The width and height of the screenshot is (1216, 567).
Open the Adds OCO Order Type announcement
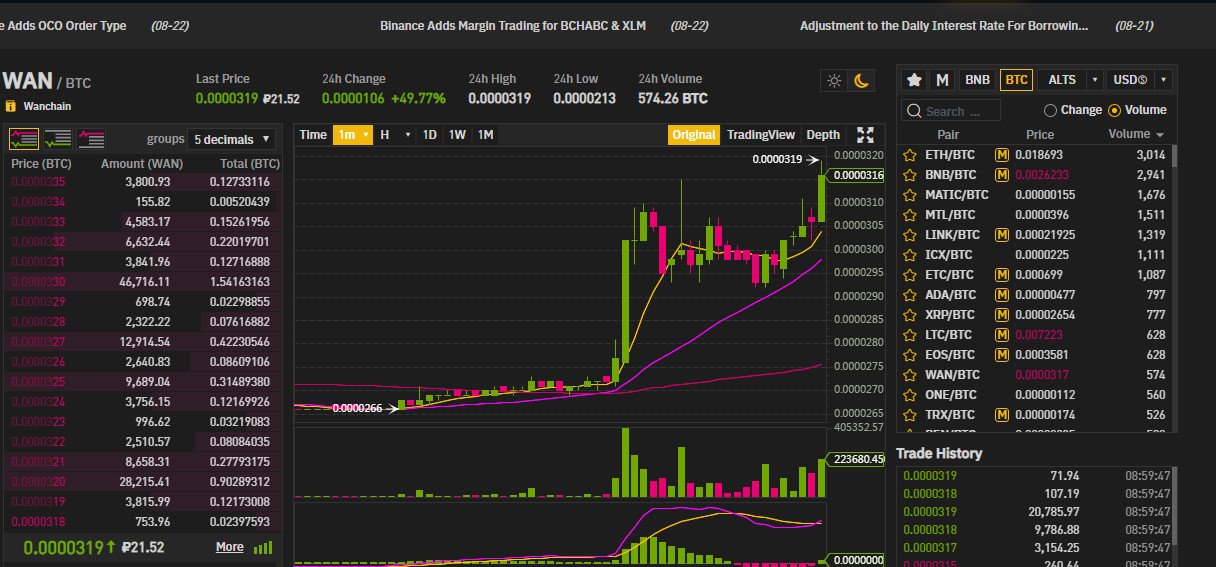tap(63, 25)
